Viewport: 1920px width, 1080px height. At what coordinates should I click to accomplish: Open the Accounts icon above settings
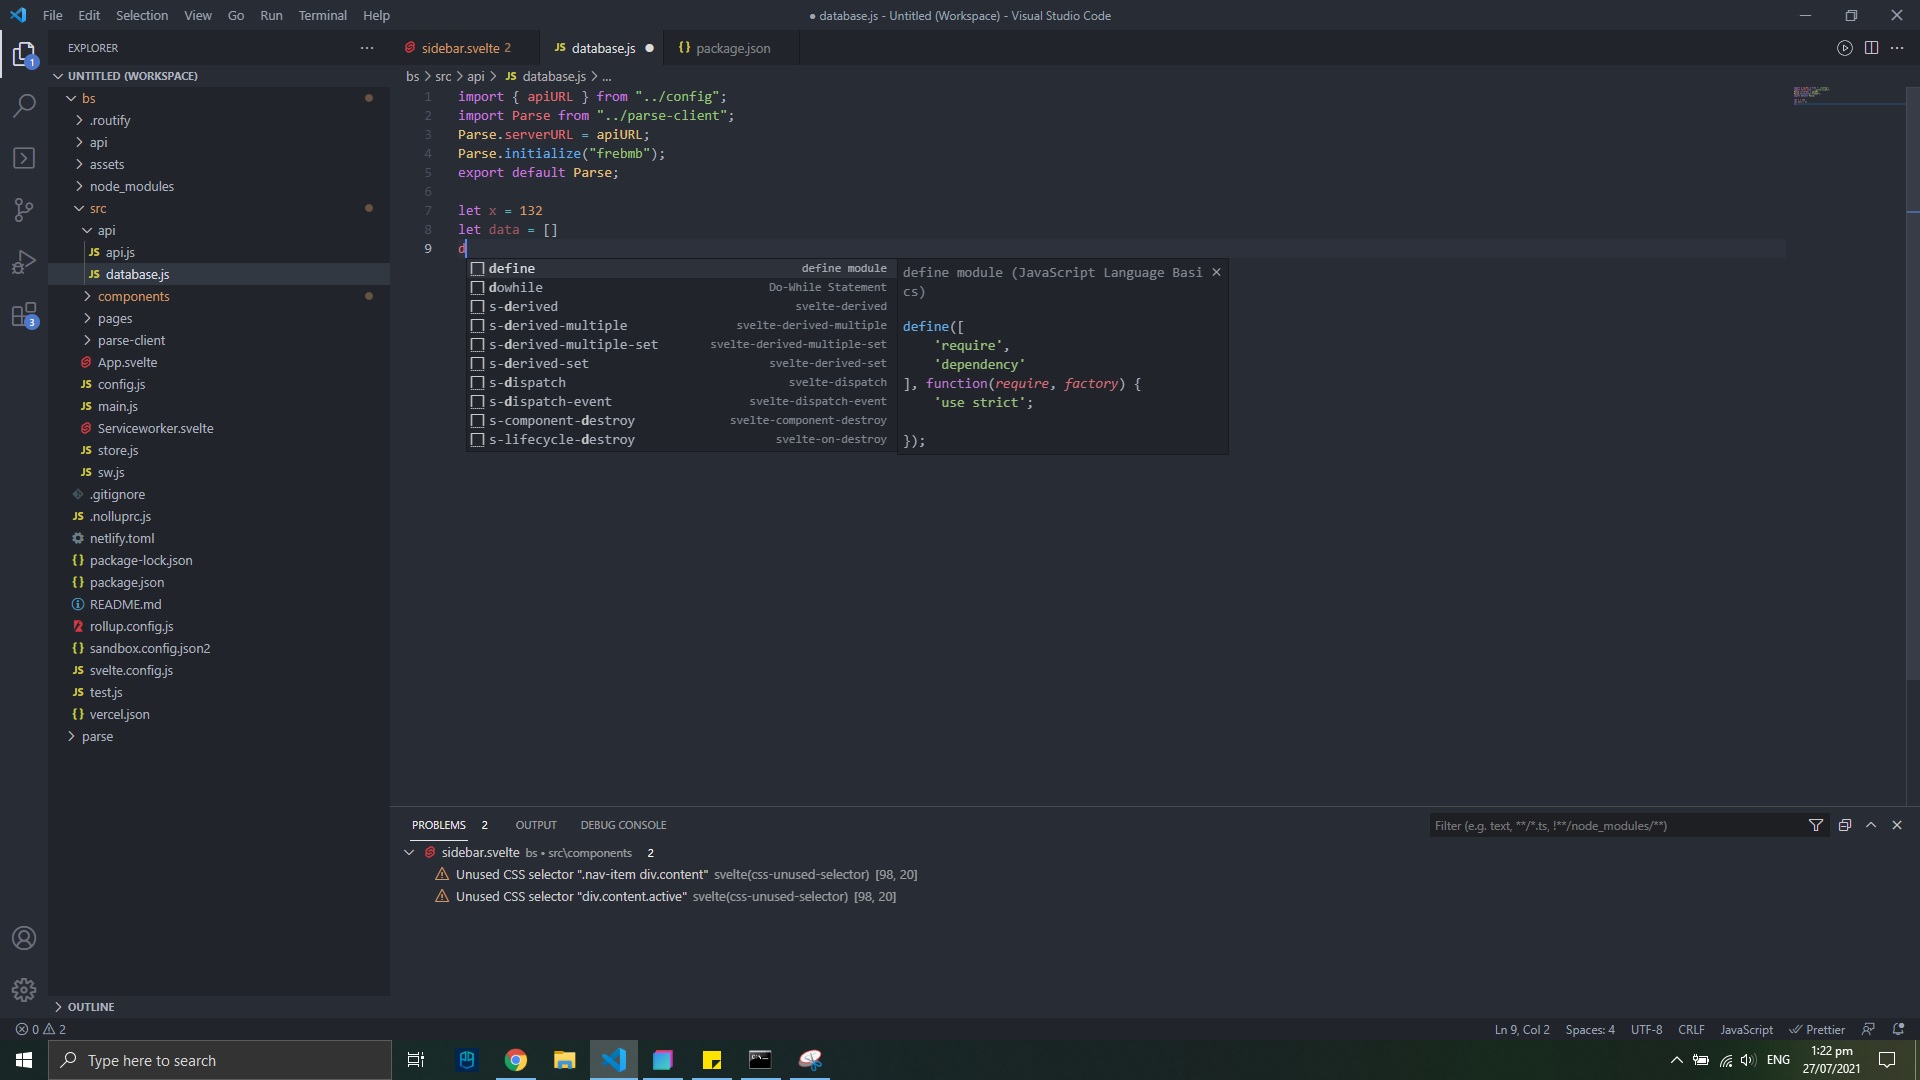pyautogui.click(x=23, y=938)
